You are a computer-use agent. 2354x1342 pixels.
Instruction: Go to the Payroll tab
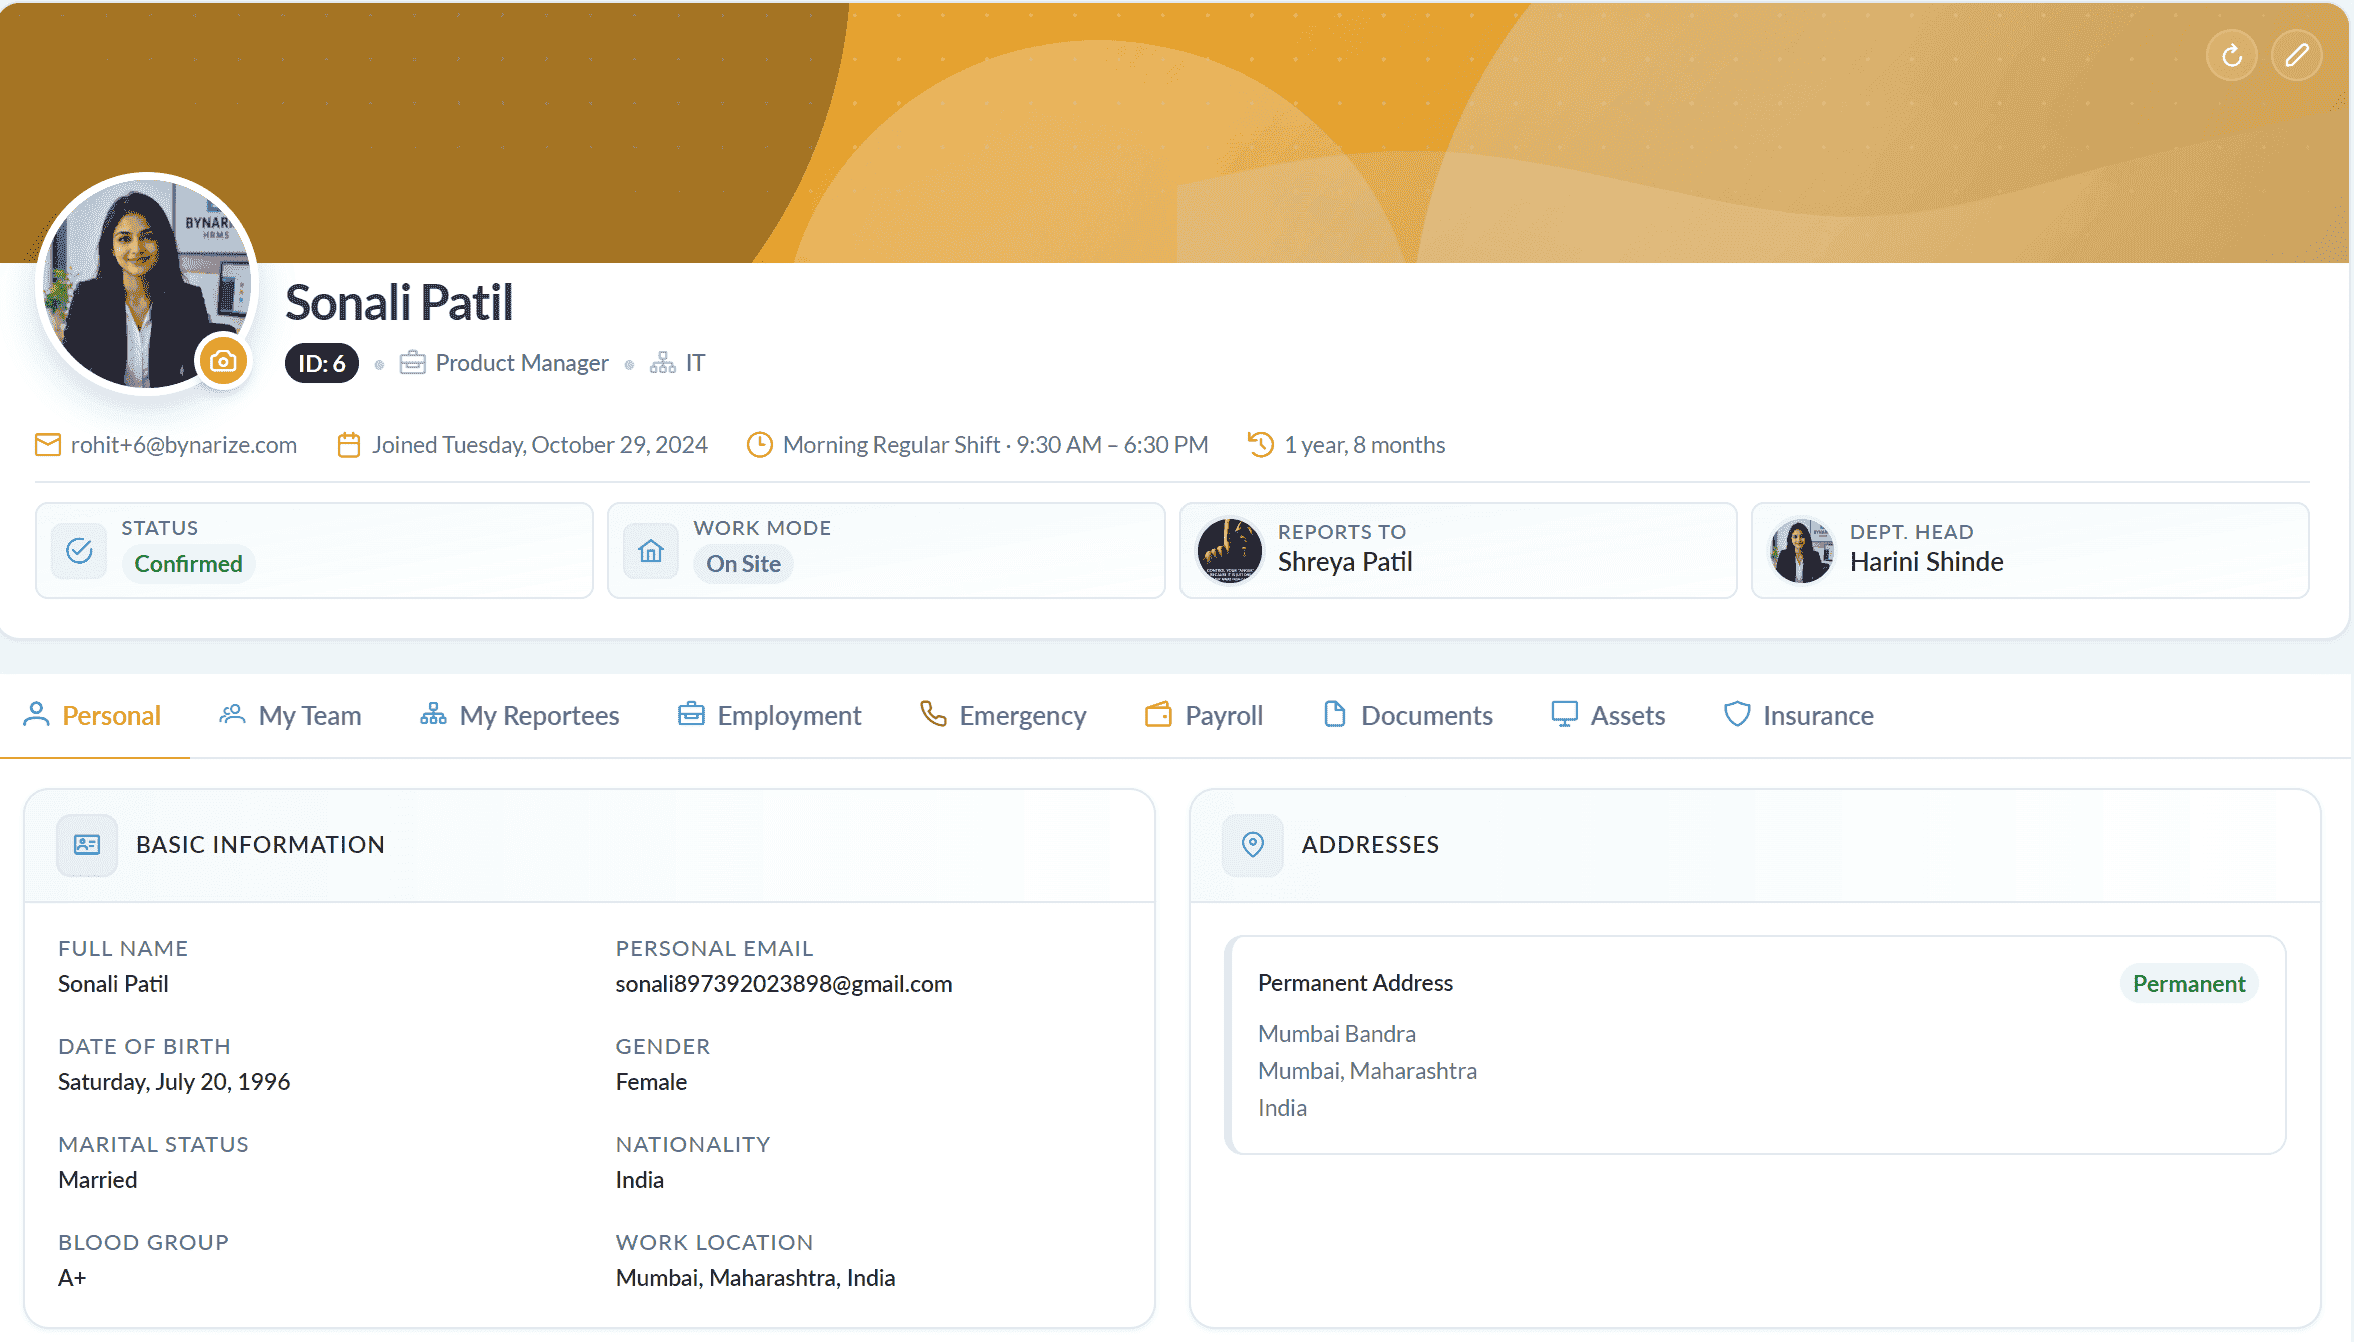pos(1204,716)
